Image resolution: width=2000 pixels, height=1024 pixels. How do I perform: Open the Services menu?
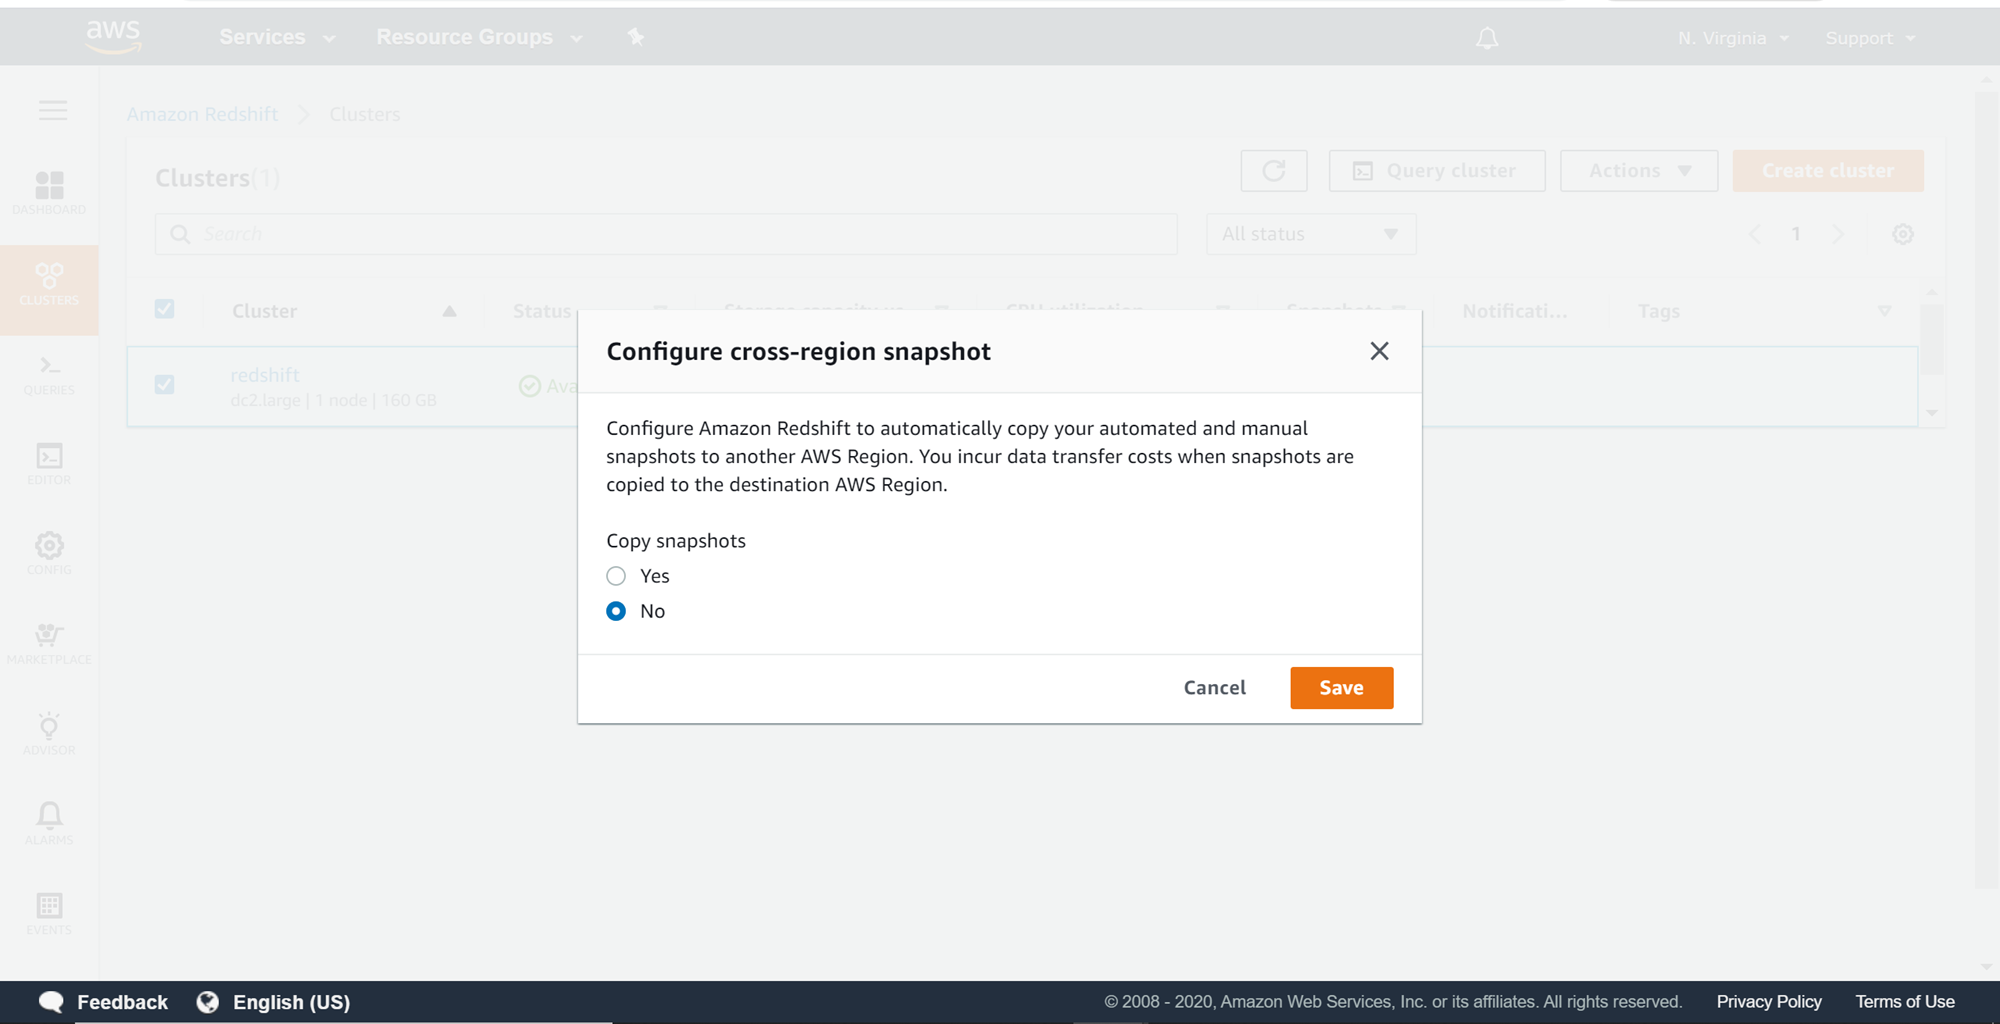(276, 37)
